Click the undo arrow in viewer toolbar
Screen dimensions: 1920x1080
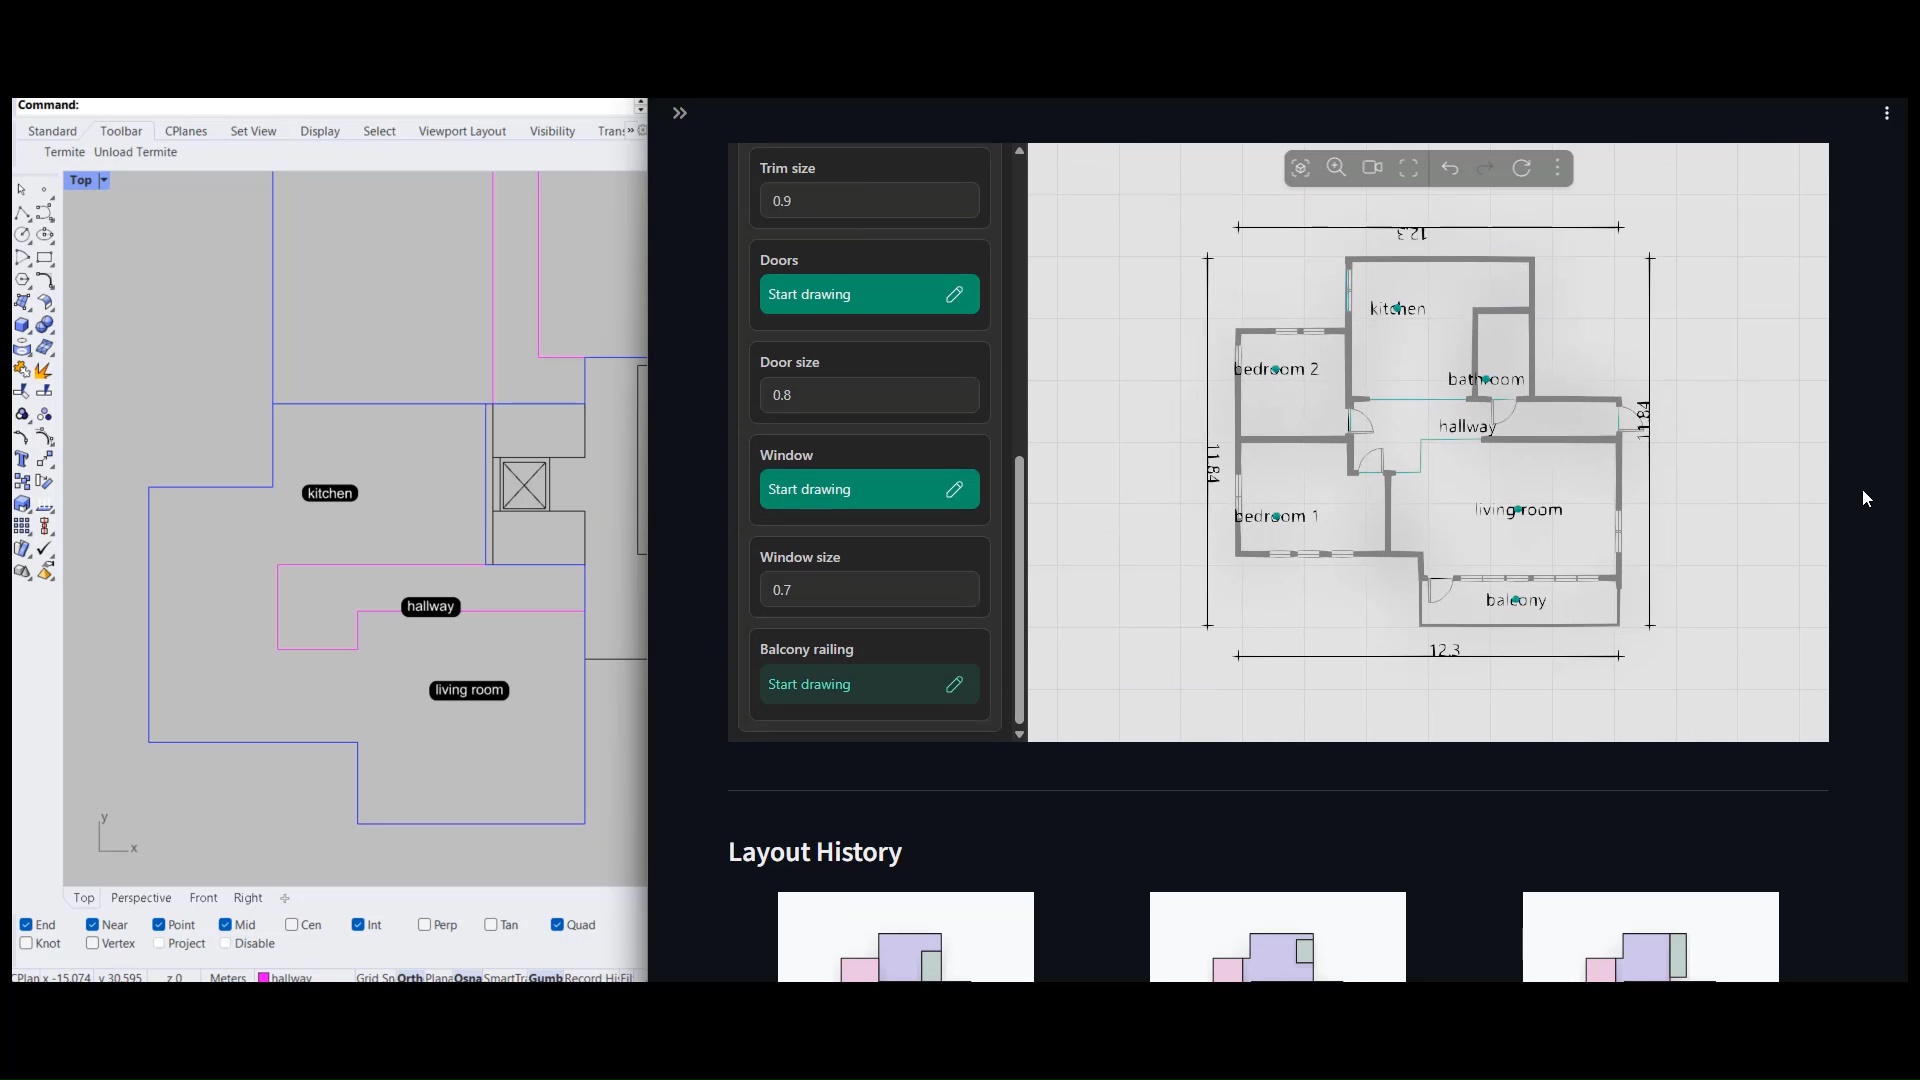(x=1450, y=168)
